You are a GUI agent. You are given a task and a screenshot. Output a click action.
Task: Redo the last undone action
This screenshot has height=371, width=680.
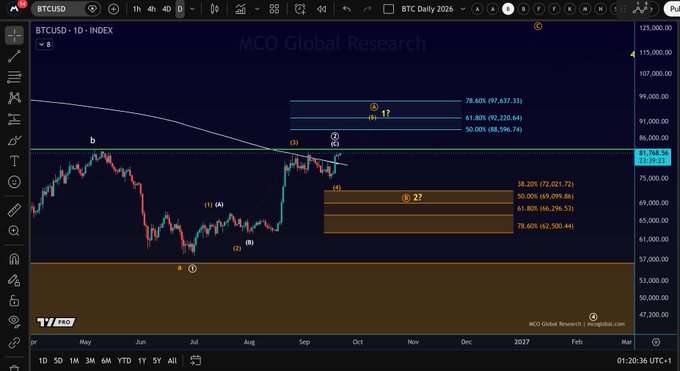[367, 9]
